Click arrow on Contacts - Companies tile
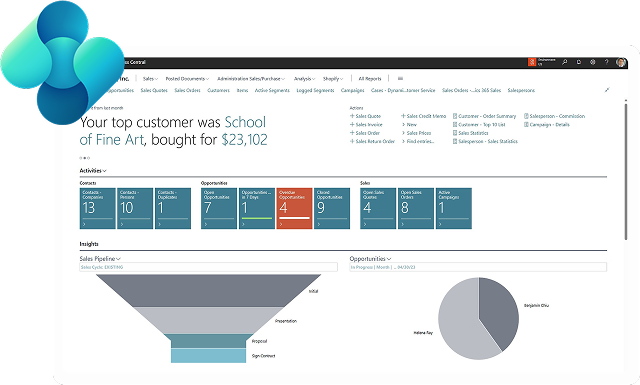Image resolution: width=640 pixels, height=385 pixels. pyautogui.click(x=84, y=224)
